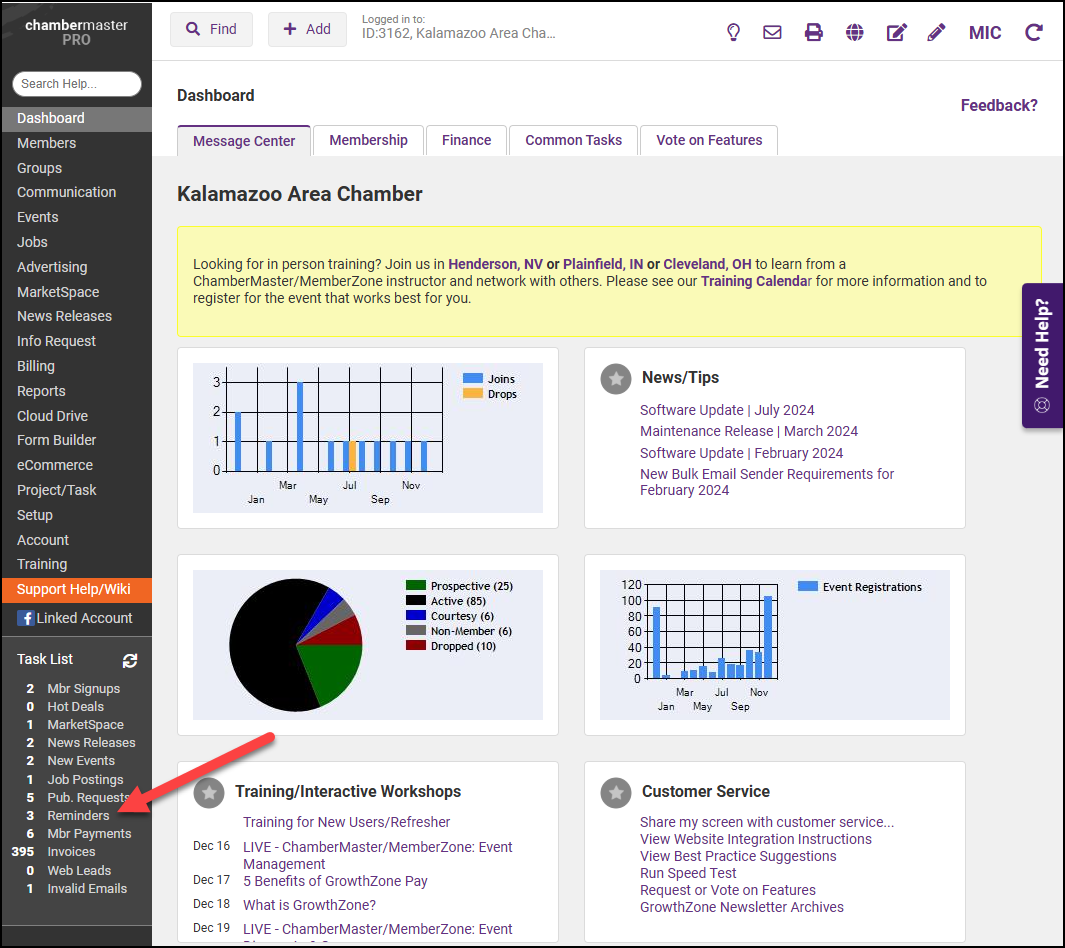
Task: Click the printer icon
Action: [x=814, y=32]
